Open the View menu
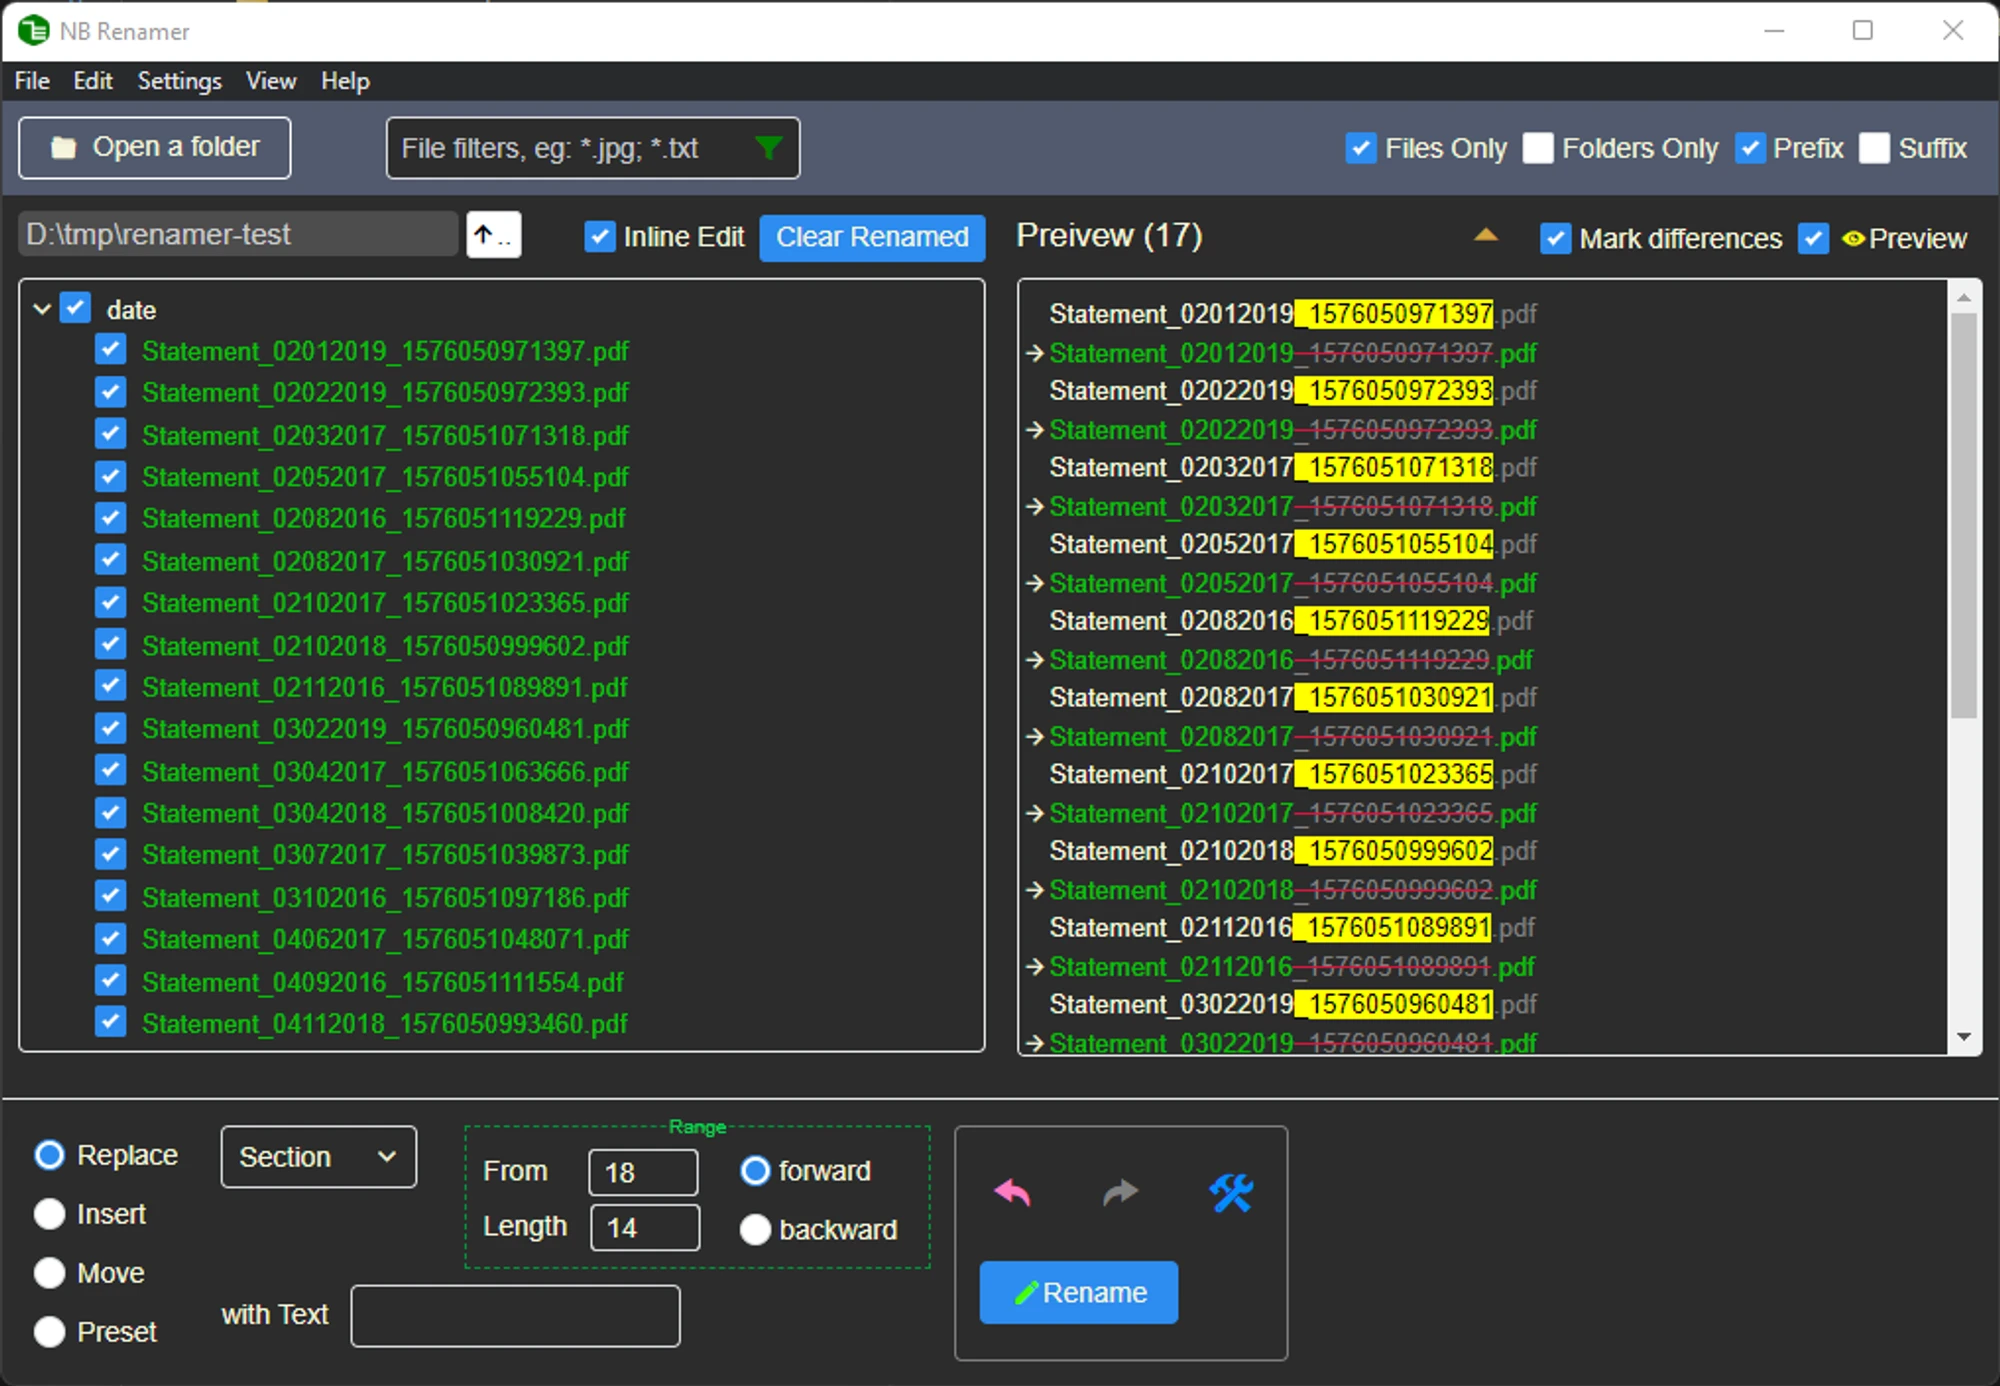 click(x=270, y=81)
